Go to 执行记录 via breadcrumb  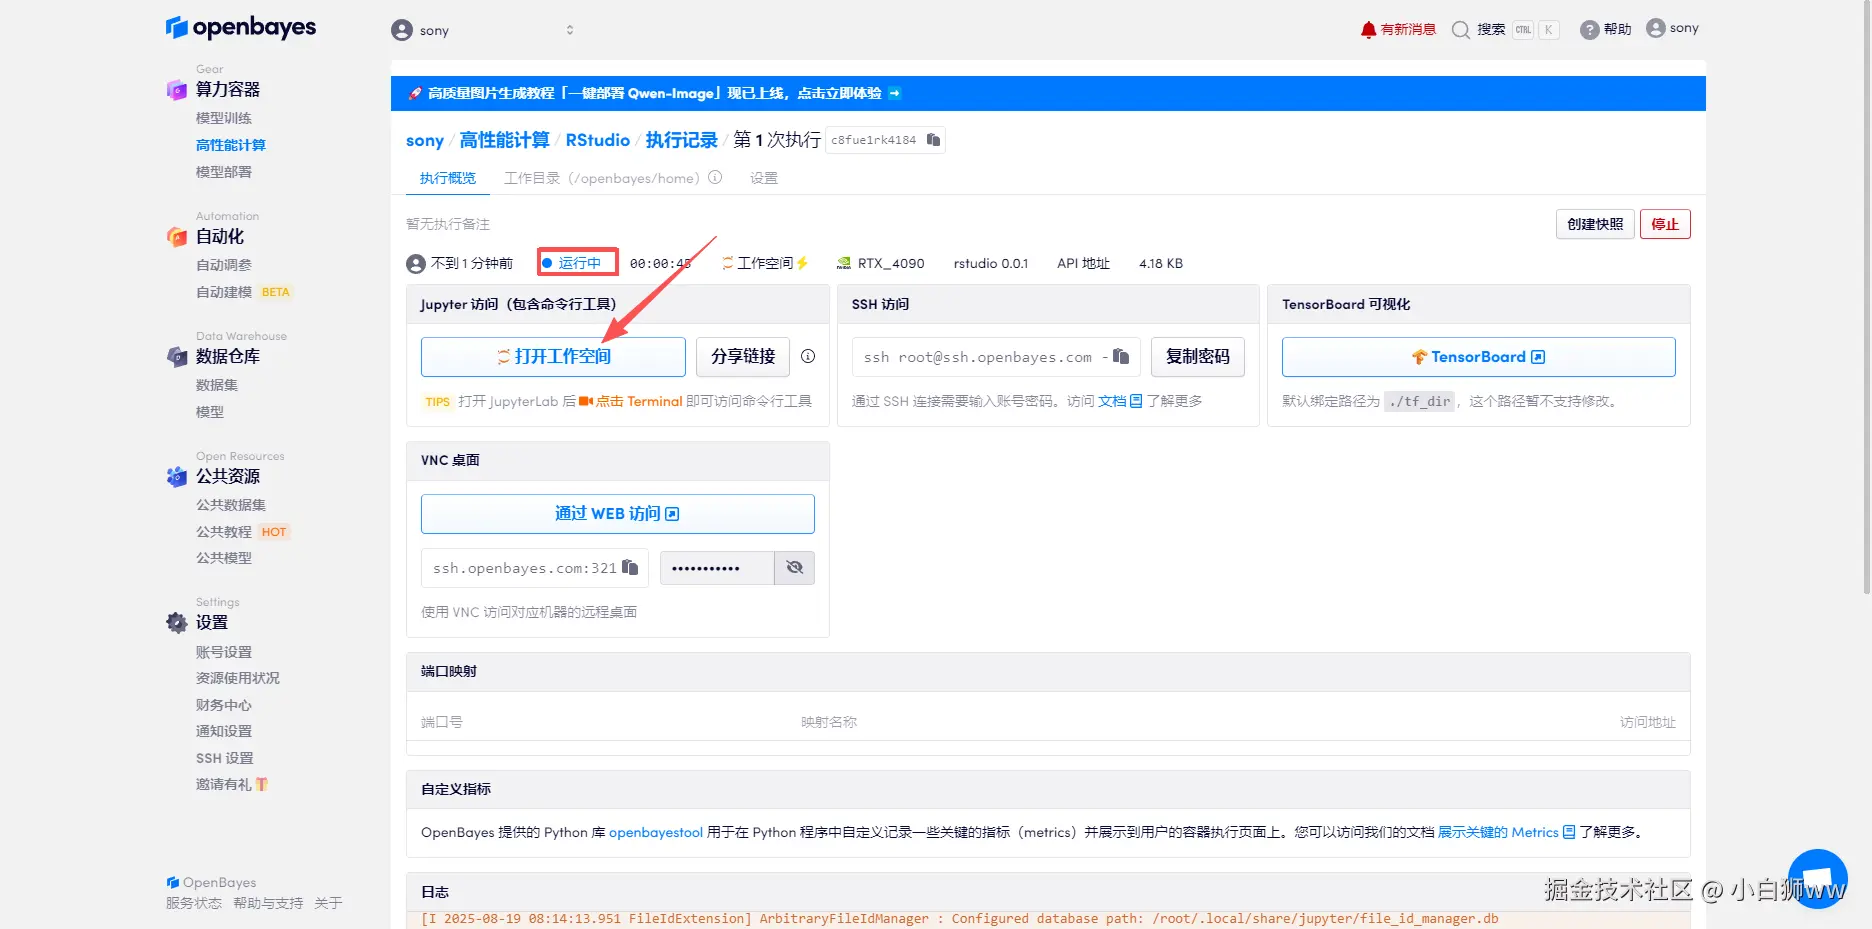681,140
